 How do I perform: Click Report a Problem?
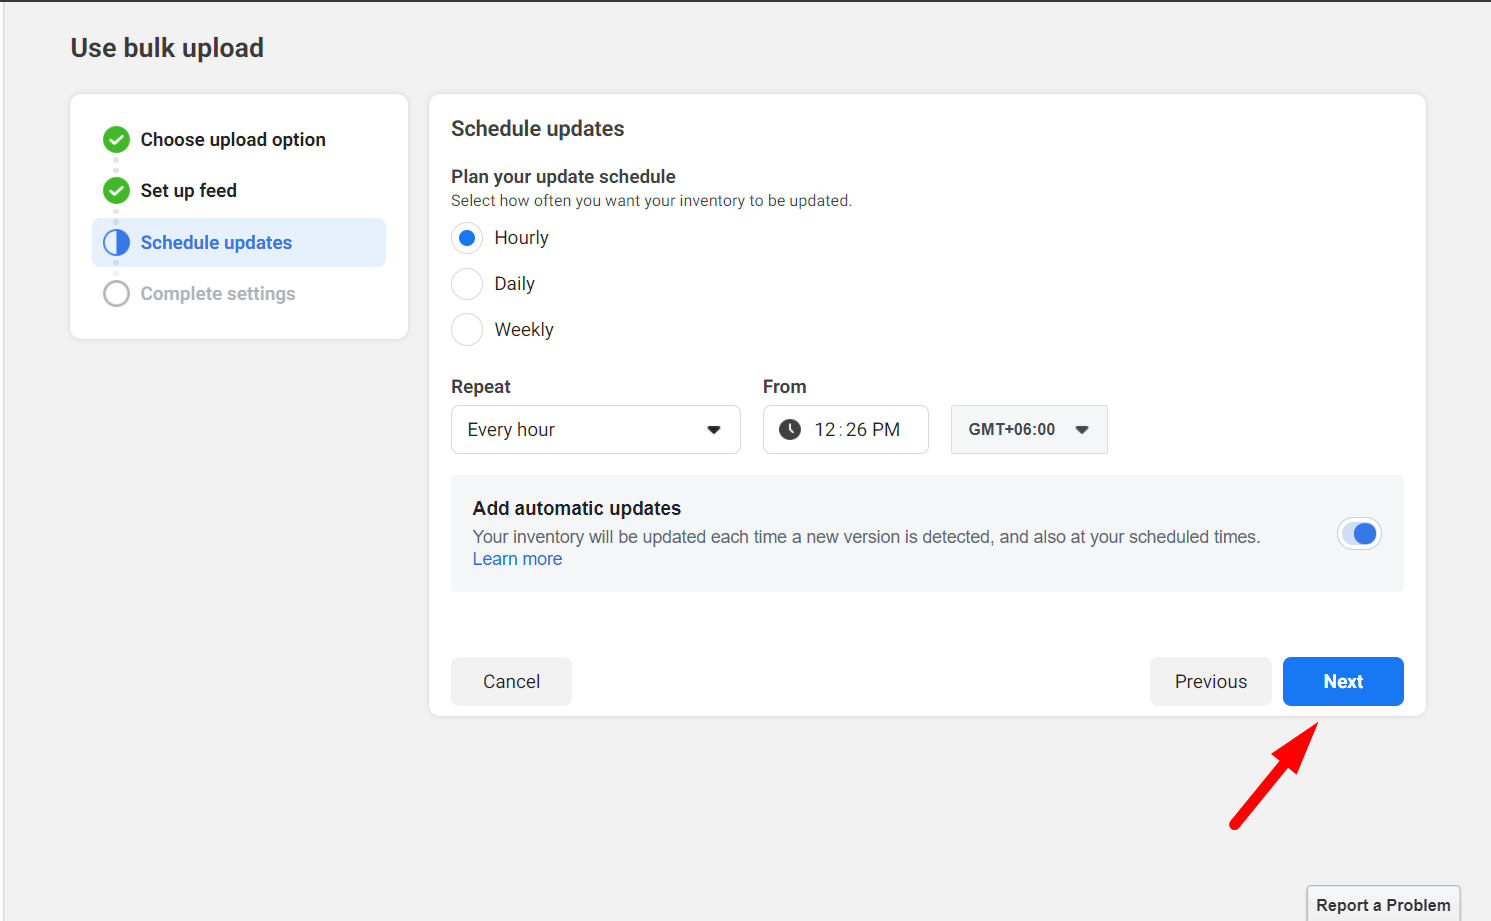(1383, 905)
